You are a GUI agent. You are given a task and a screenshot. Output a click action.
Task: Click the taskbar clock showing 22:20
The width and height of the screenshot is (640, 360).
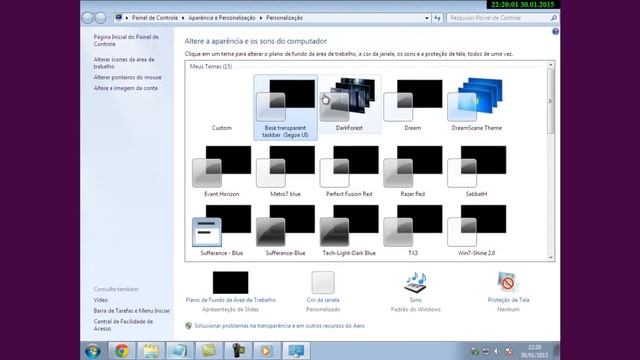[x=534, y=351]
